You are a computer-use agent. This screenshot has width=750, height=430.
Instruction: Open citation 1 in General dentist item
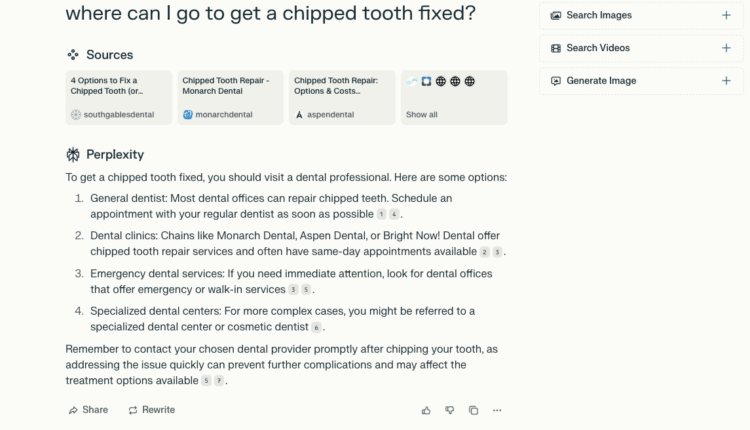pos(381,214)
